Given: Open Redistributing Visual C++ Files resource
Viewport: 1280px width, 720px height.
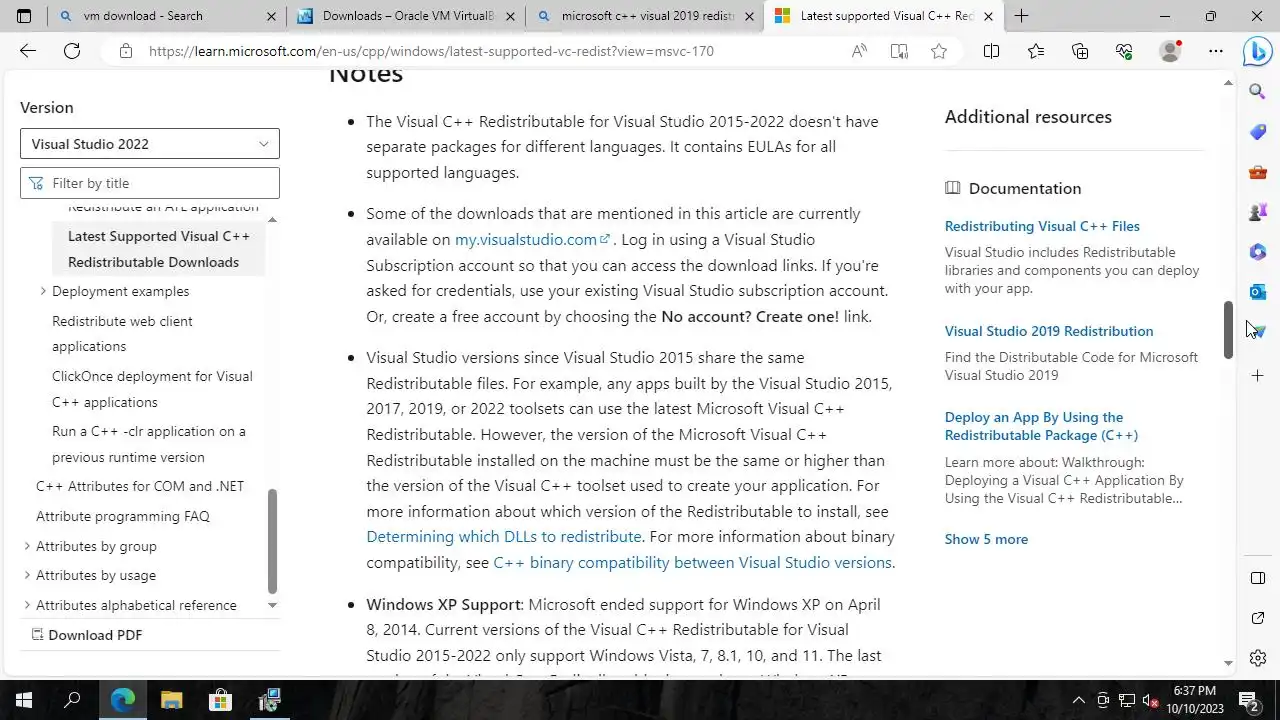Looking at the screenshot, I should [x=1042, y=226].
